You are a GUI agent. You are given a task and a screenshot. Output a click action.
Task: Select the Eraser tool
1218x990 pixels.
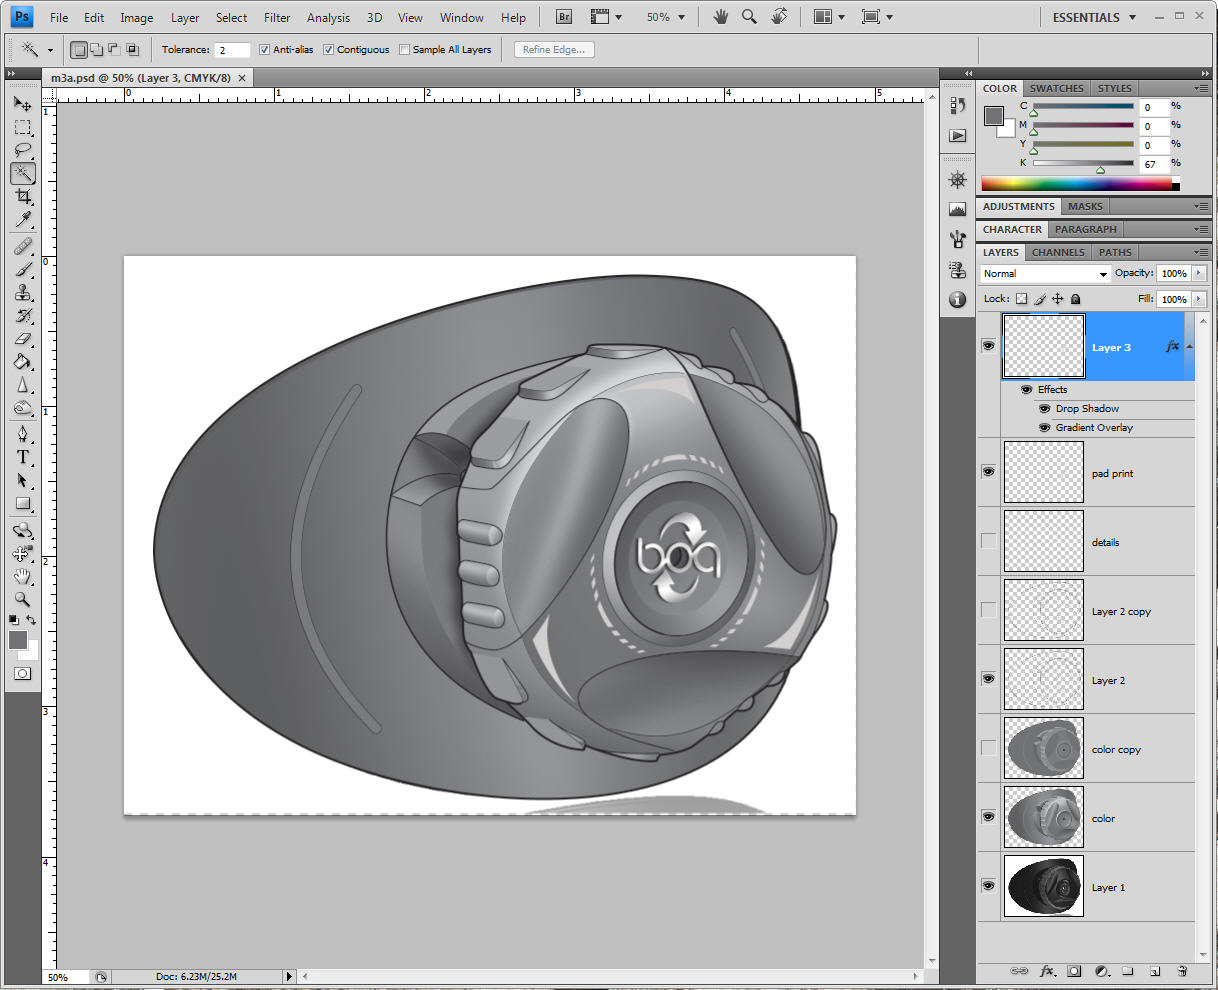click(23, 339)
